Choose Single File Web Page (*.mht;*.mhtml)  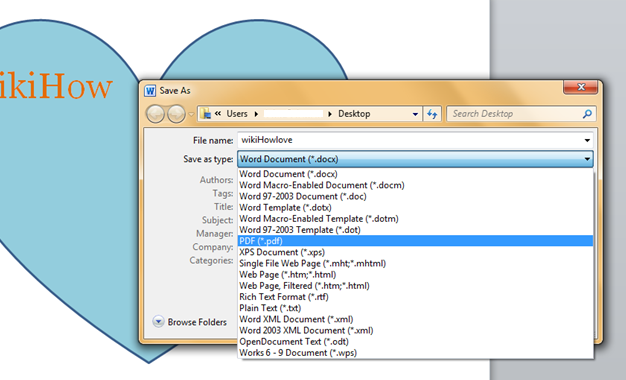click(415, 263)
